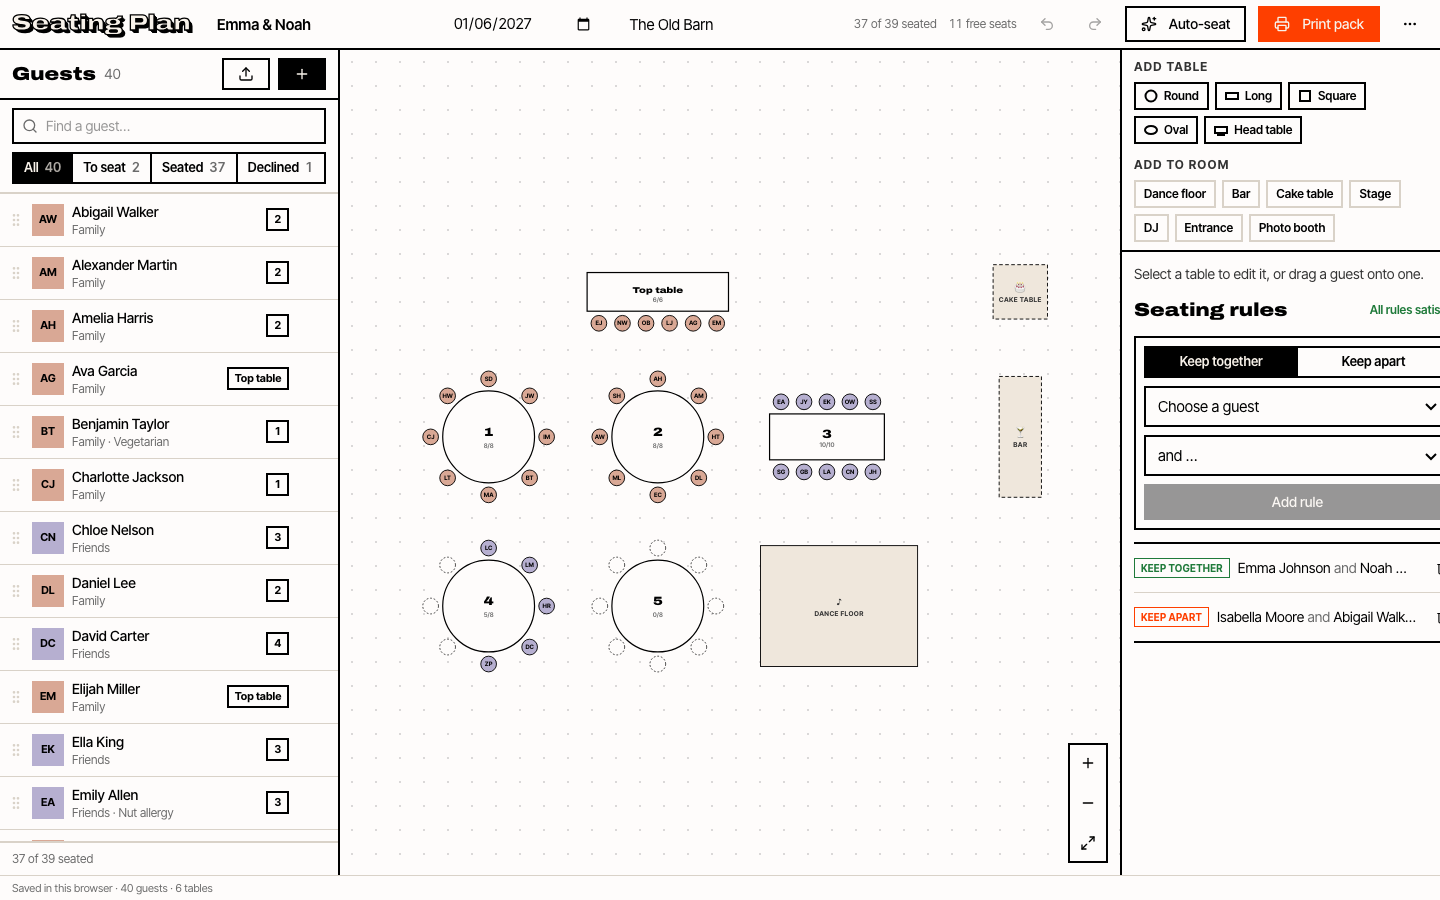This screenshot has height=900, width=1440.
Task: Edit the venue name The Old Barn
Action: pyautogui.click(x=672, y=24)
